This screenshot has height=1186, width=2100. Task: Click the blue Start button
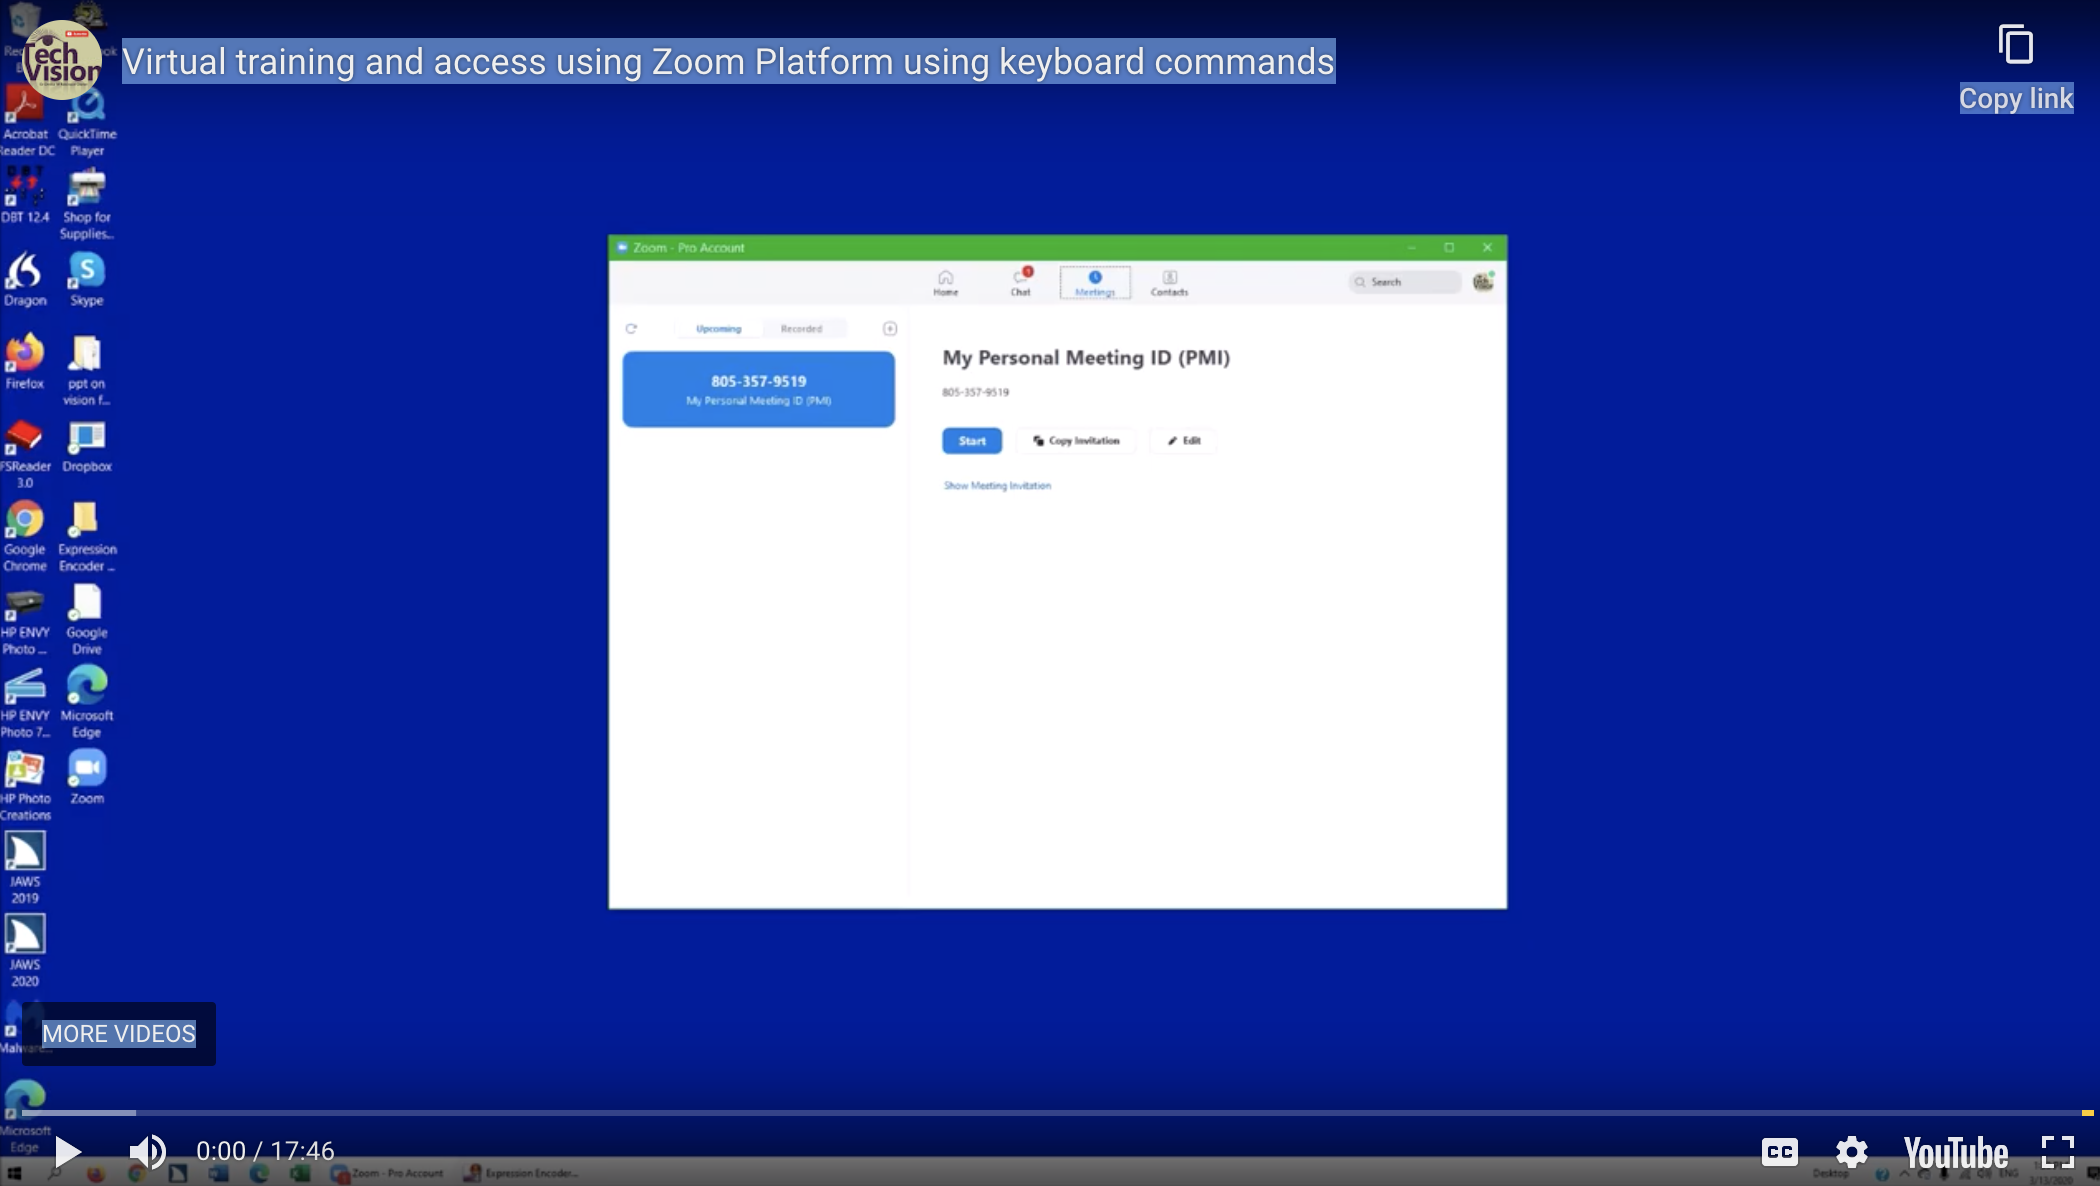[x=972, y=441]
